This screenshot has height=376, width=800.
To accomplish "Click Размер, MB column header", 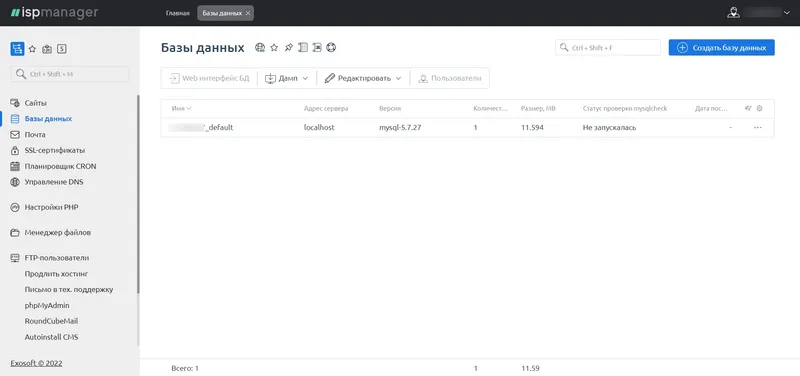I will pos(539,109).
